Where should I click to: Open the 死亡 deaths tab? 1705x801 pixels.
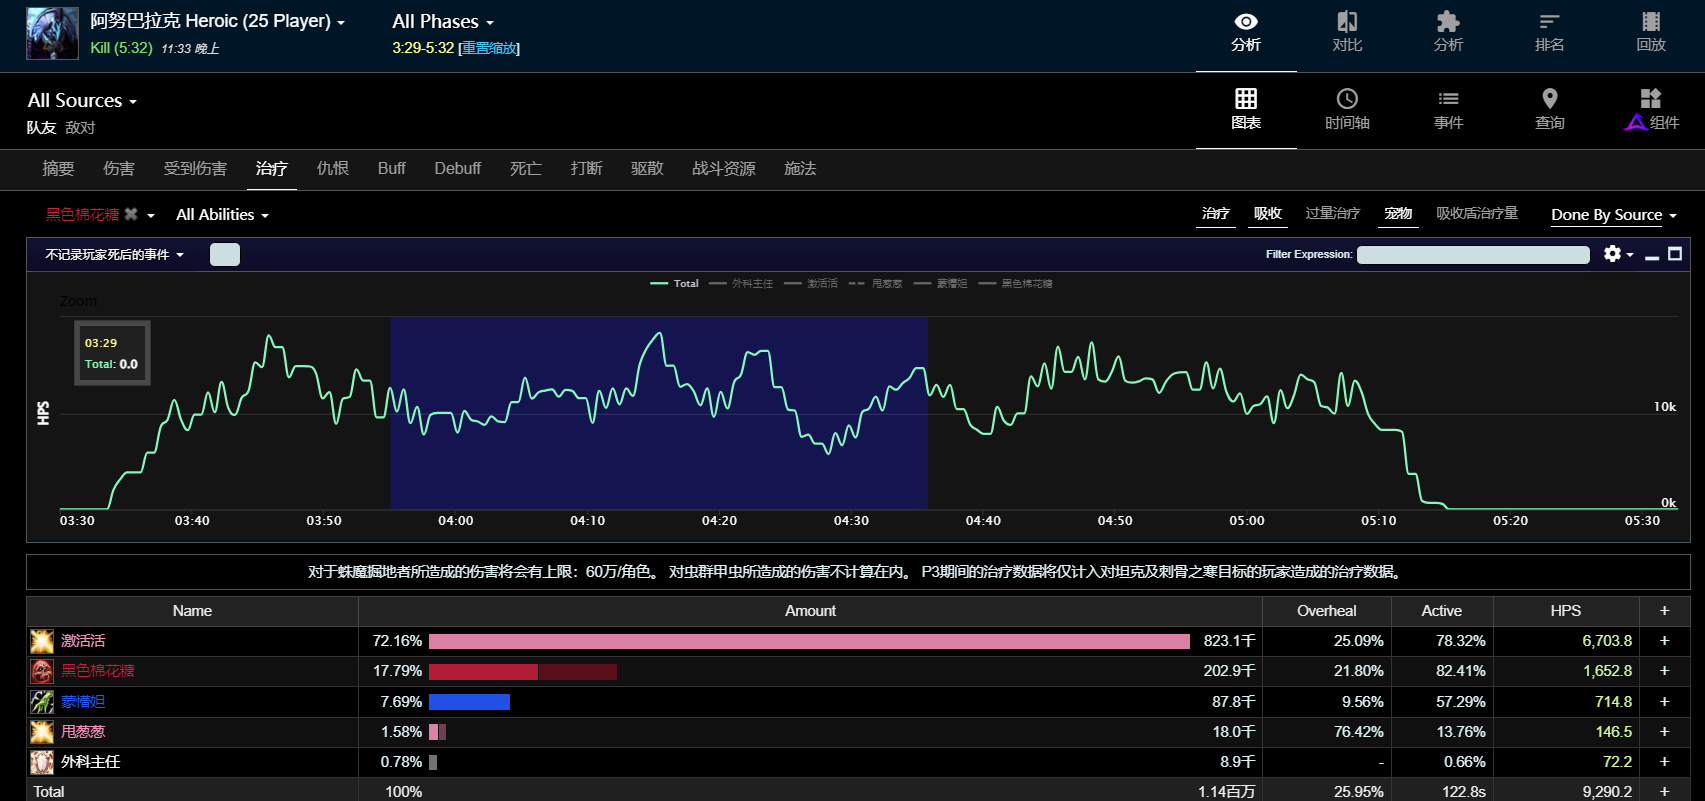526,169
